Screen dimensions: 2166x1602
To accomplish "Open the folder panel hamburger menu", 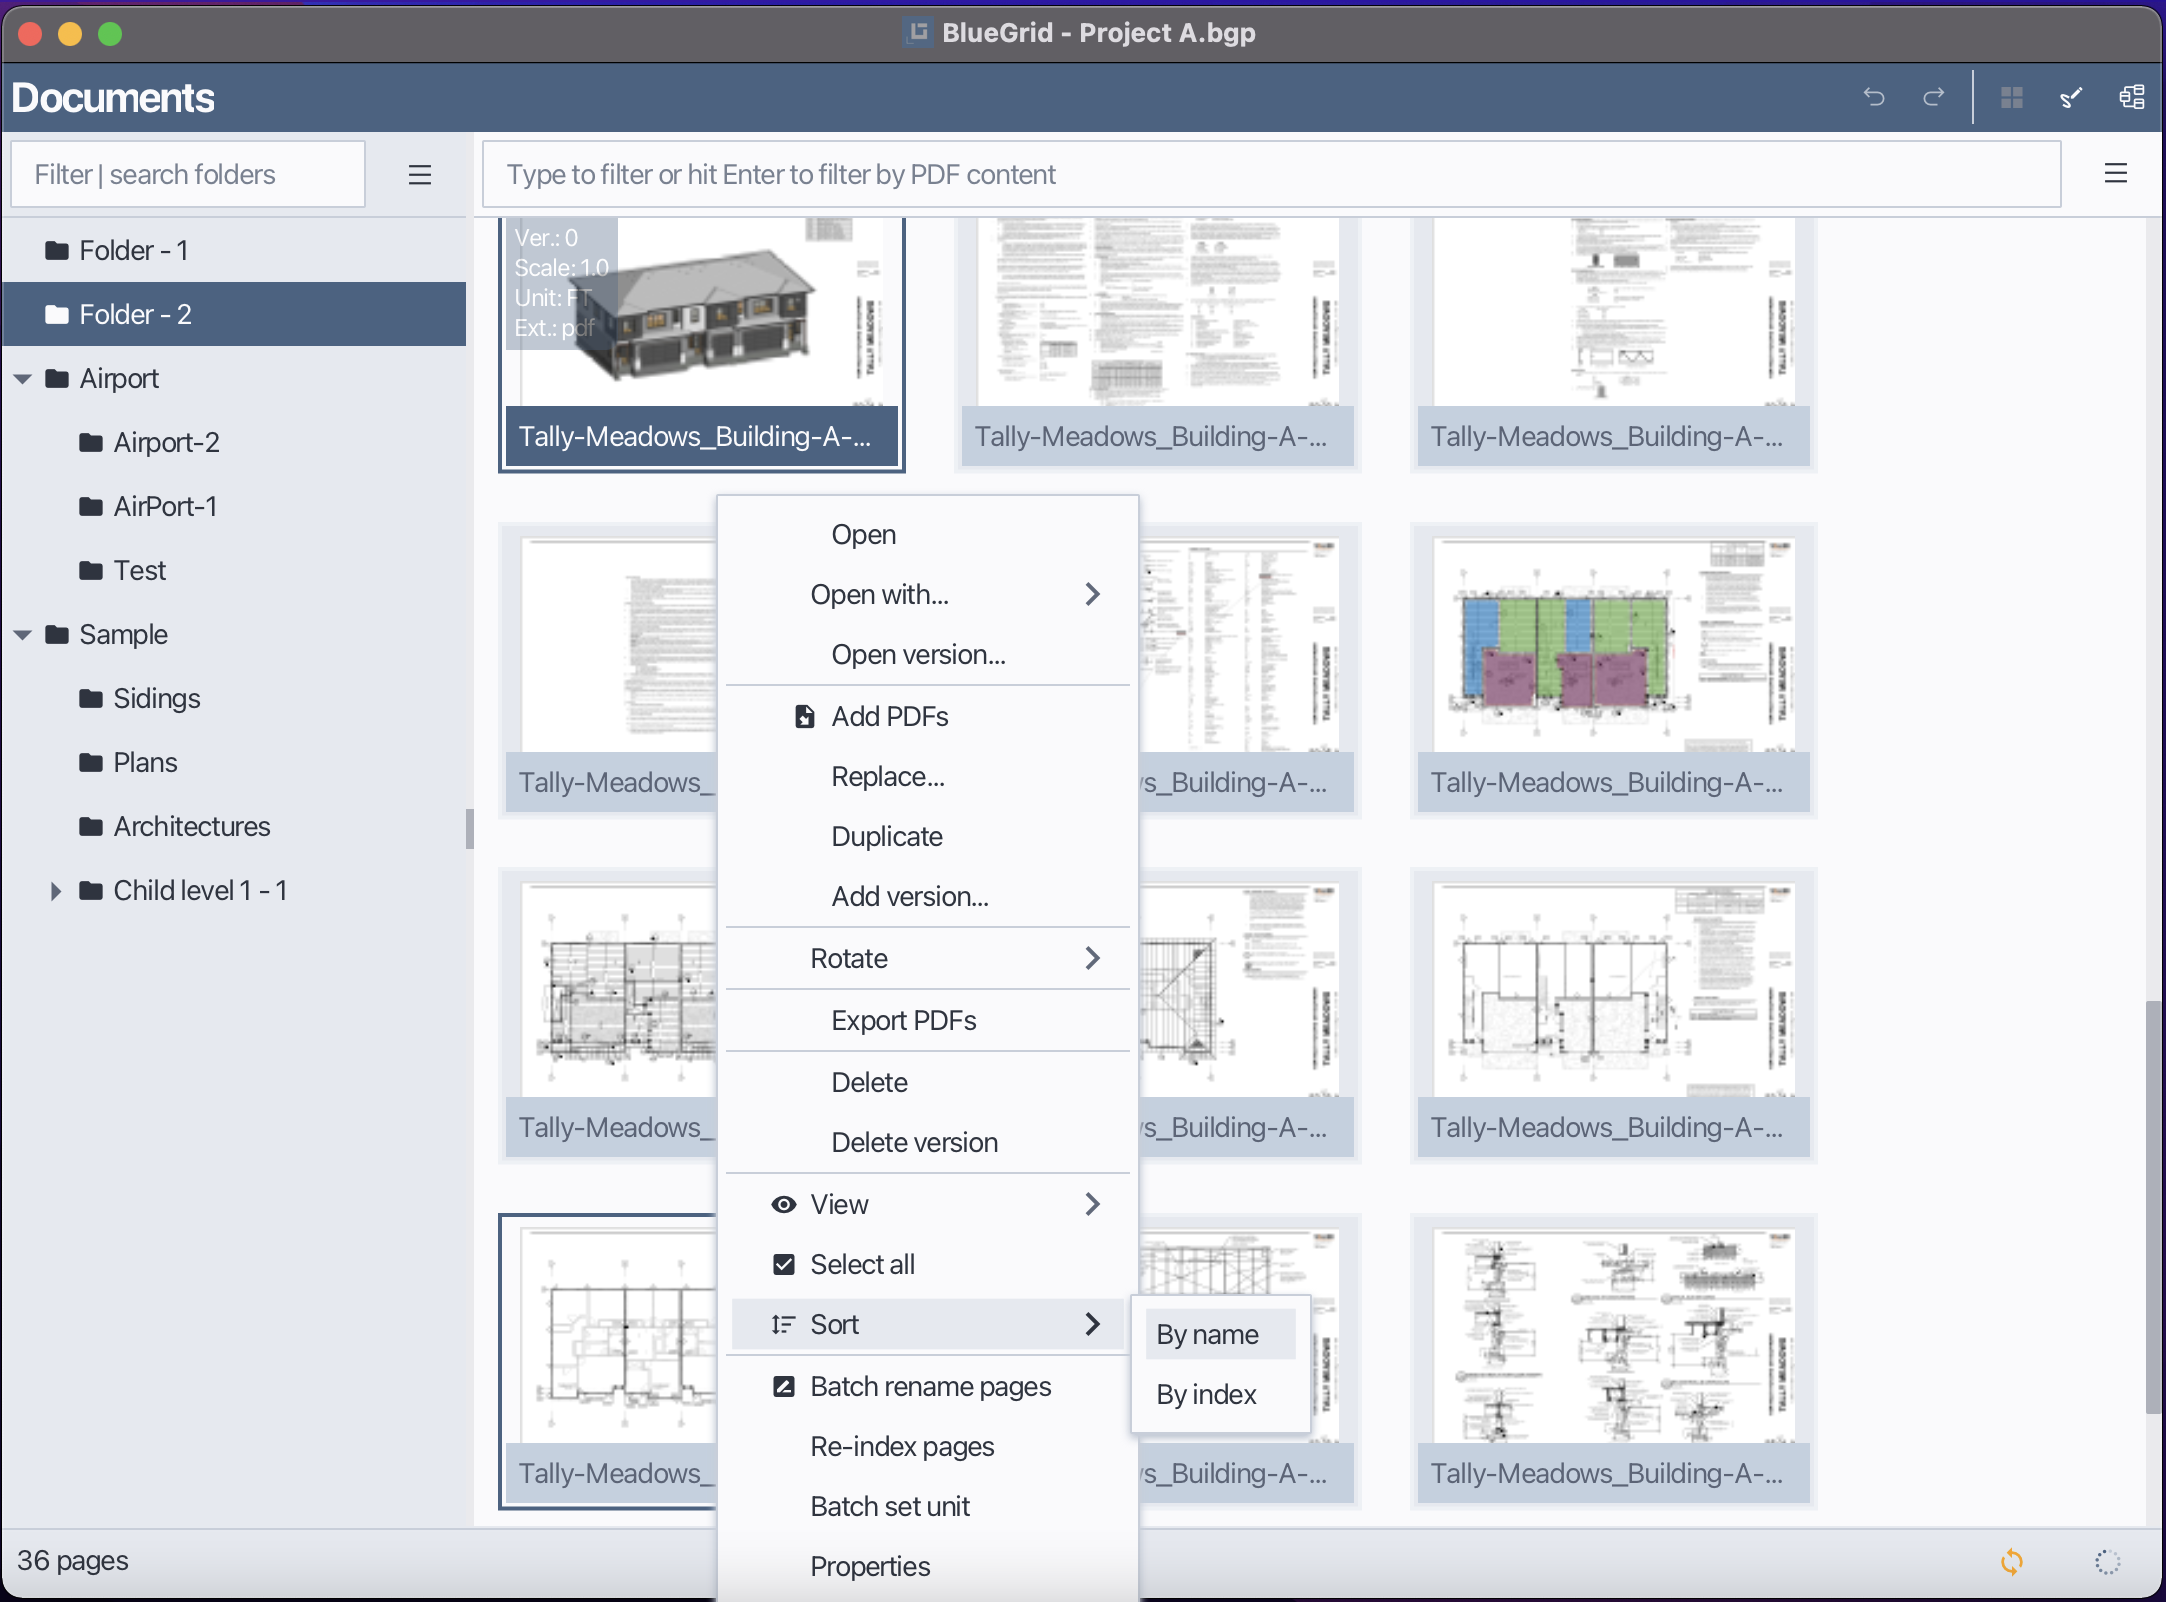I will pos(420,174).
